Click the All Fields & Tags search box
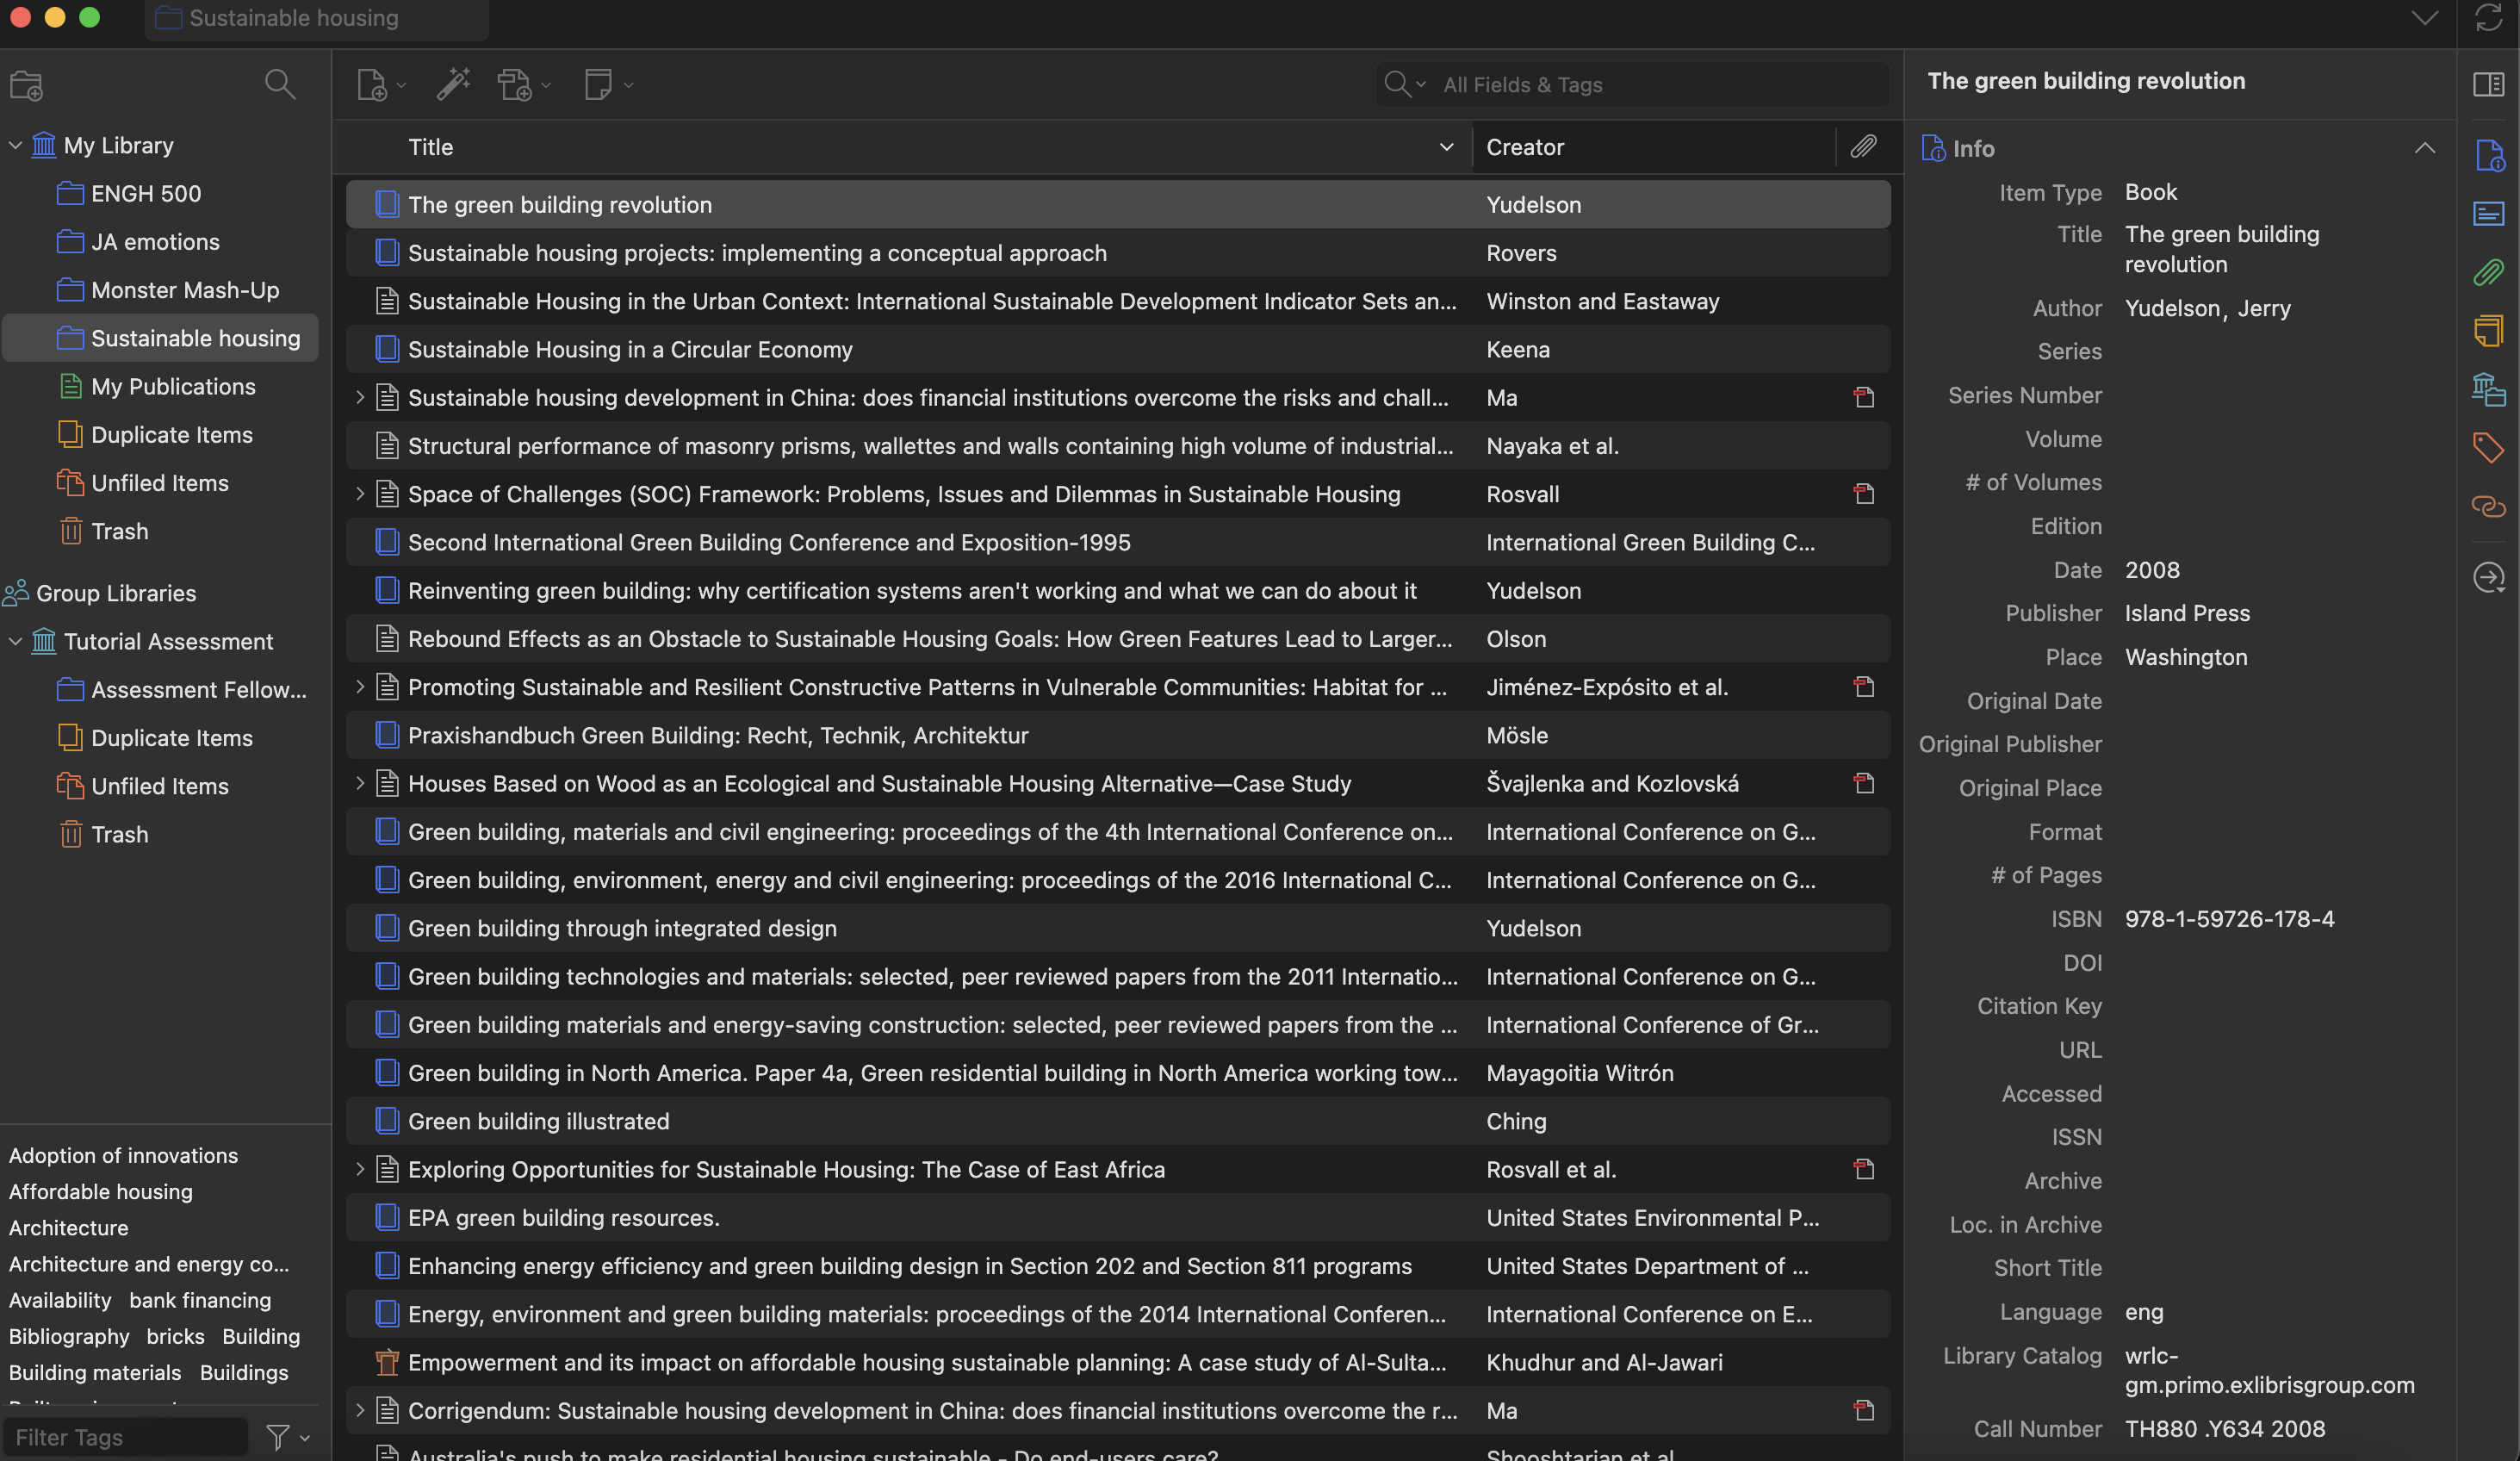This screenshot has height=1461, width=2520. pos(1633,84)
